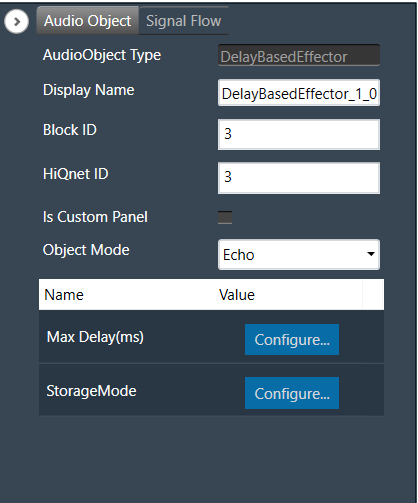Select the StorageMode row label
This screenshot has width=418, height=503.
click(91, 391)
